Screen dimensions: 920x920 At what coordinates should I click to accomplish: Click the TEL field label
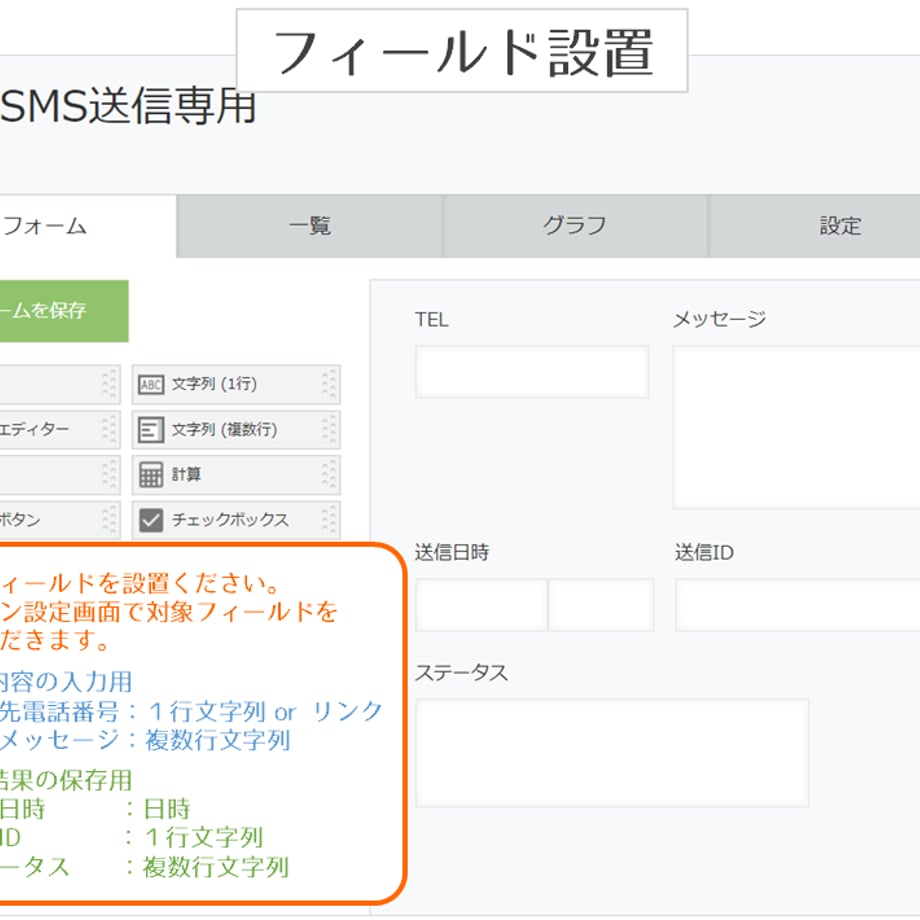432,320
